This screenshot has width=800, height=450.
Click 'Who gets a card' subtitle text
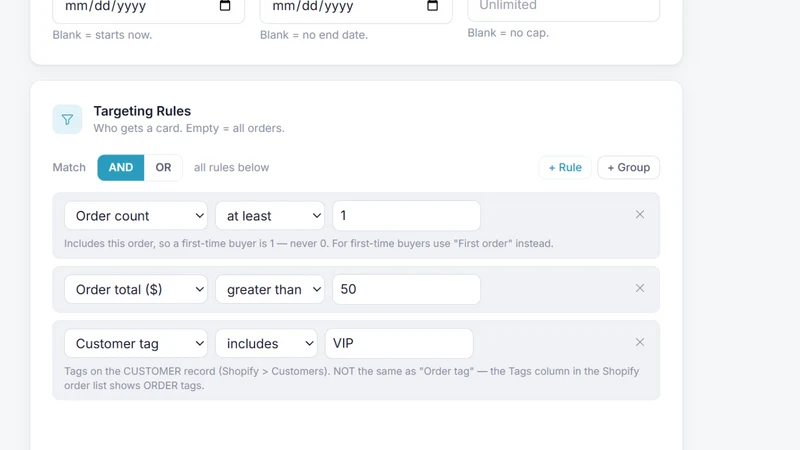(189, 128)
